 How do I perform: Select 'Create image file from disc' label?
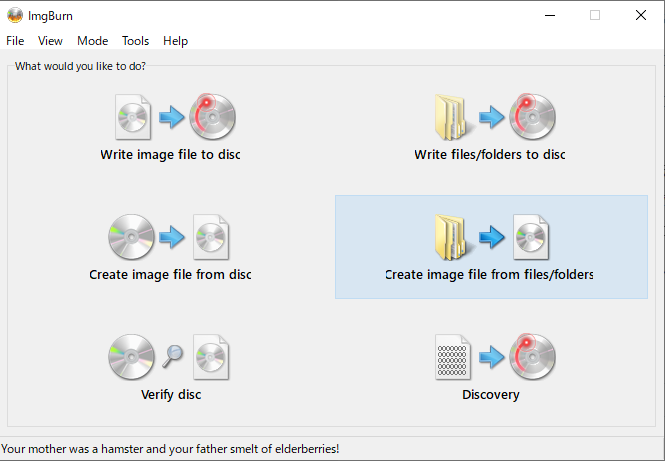[x=170, y=274]
